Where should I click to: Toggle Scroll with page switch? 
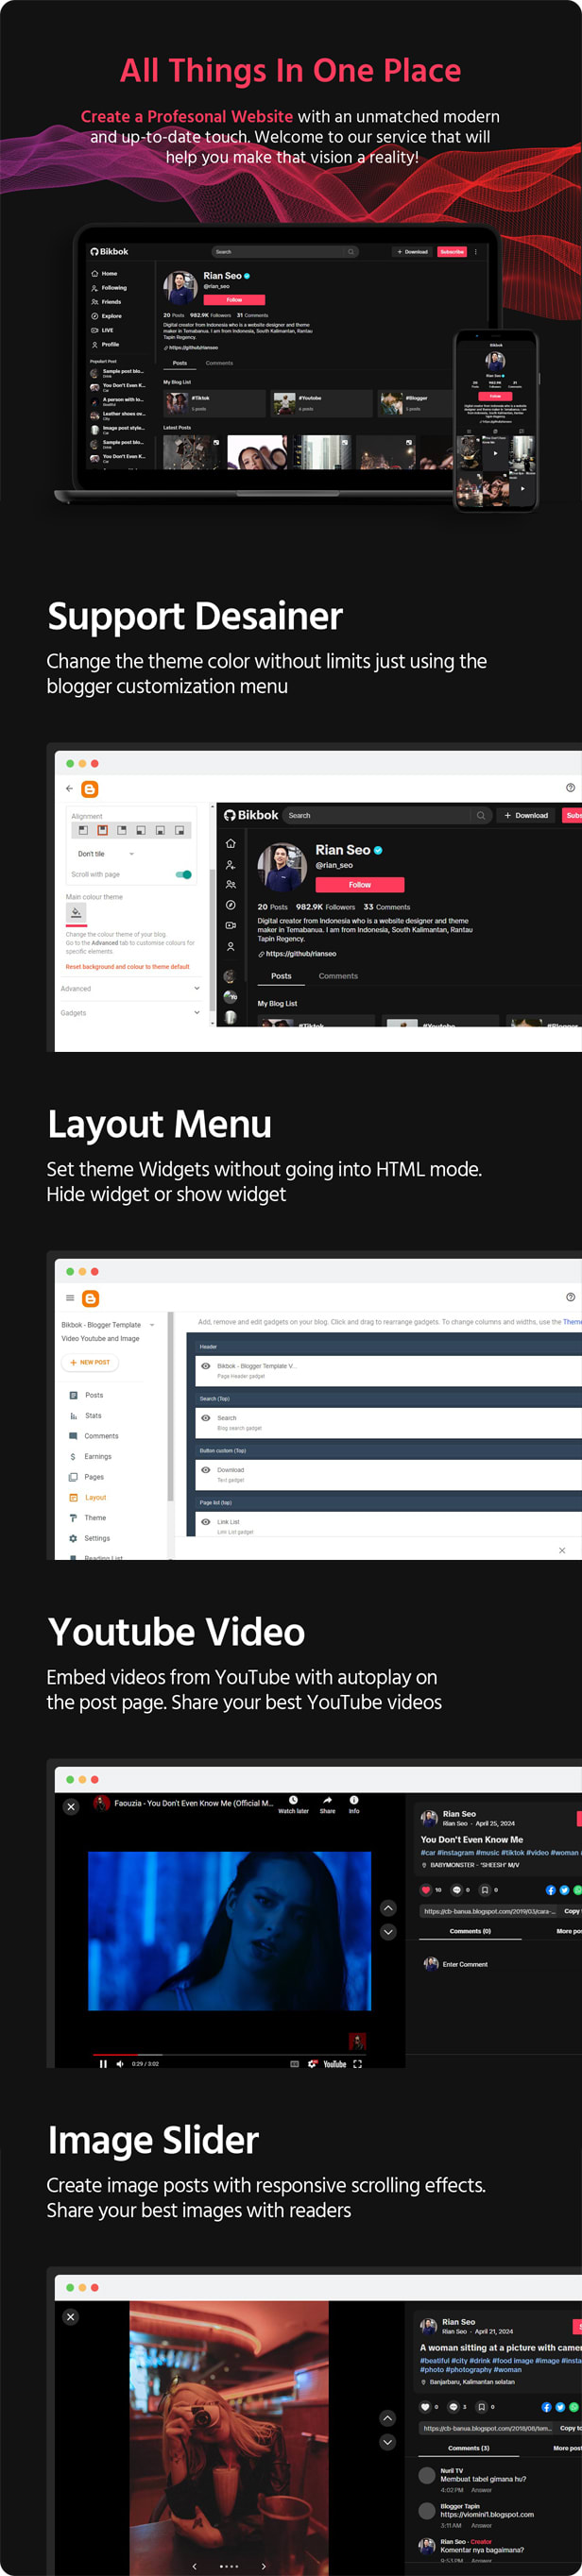coord(183,874)
